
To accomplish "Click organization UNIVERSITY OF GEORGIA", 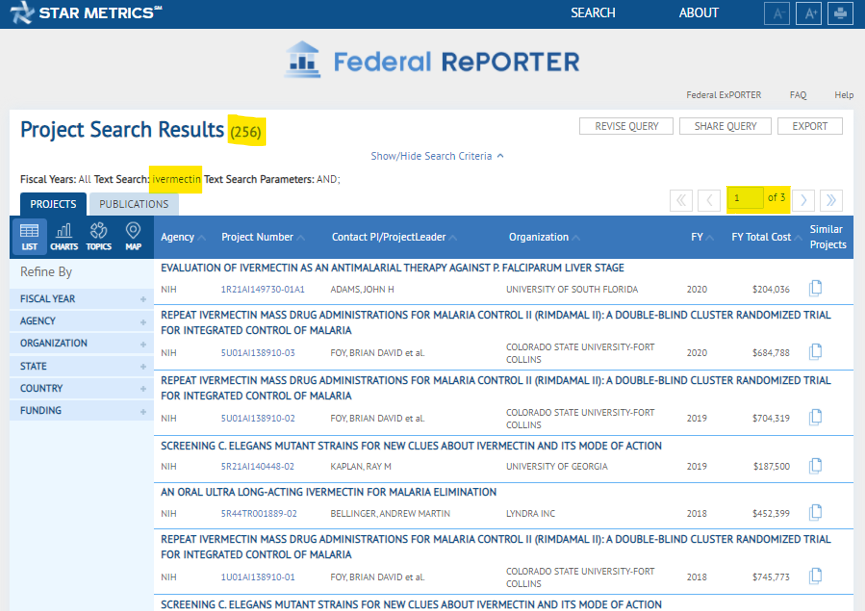I will point(557,467).
